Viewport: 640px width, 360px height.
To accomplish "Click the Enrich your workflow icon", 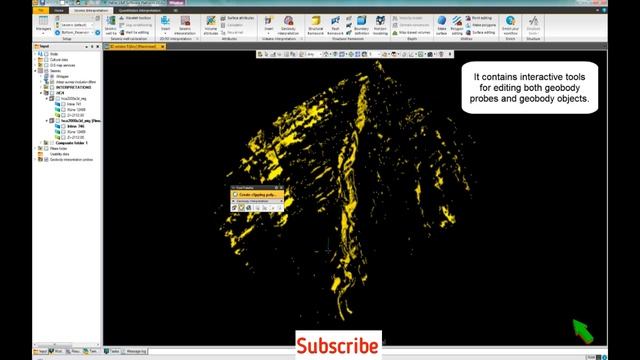I will click(x=510, y=25).
